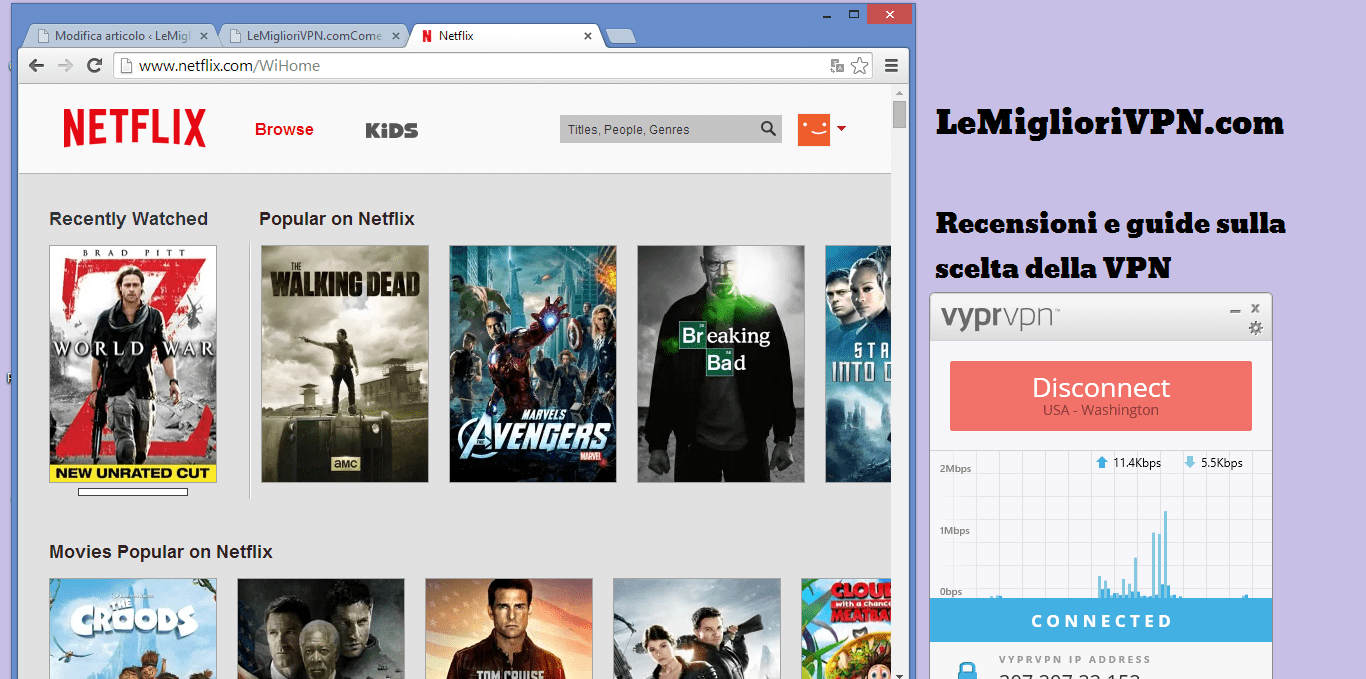The image size is (1366, 679).
Task: Click the Recently Watched heading
Action: [129, 219]
